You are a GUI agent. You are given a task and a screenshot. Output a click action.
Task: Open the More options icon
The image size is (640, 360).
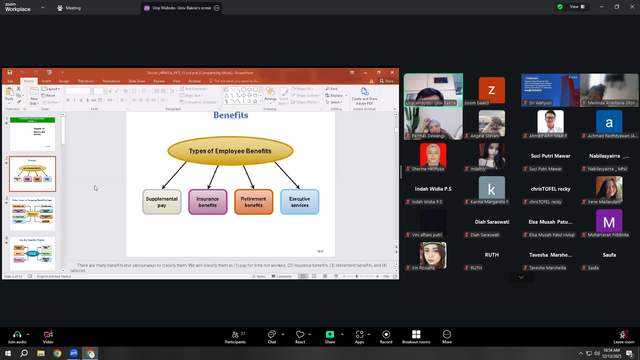447,334
